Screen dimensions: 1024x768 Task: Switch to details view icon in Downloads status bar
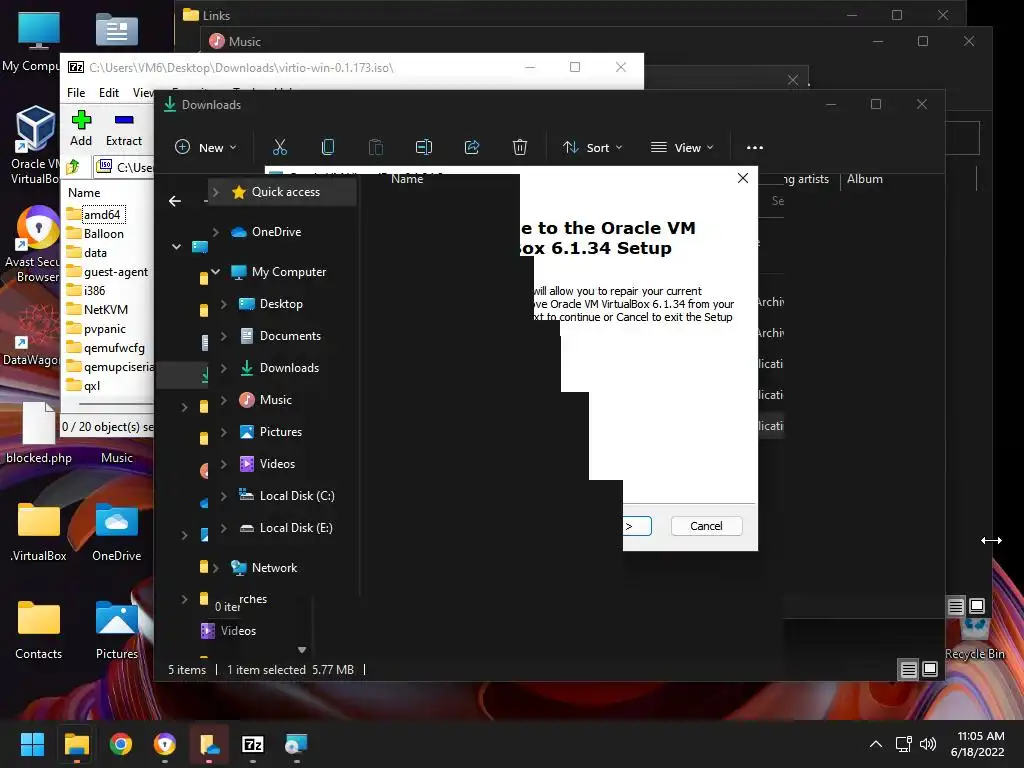coord(908,669)
